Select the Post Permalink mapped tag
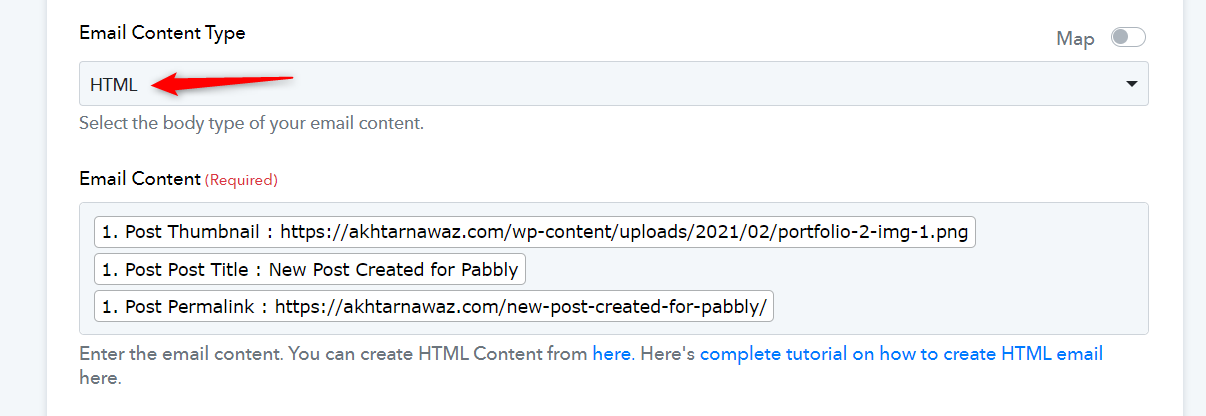Viewport: 1206px width, 416px height. coord(434,307)
